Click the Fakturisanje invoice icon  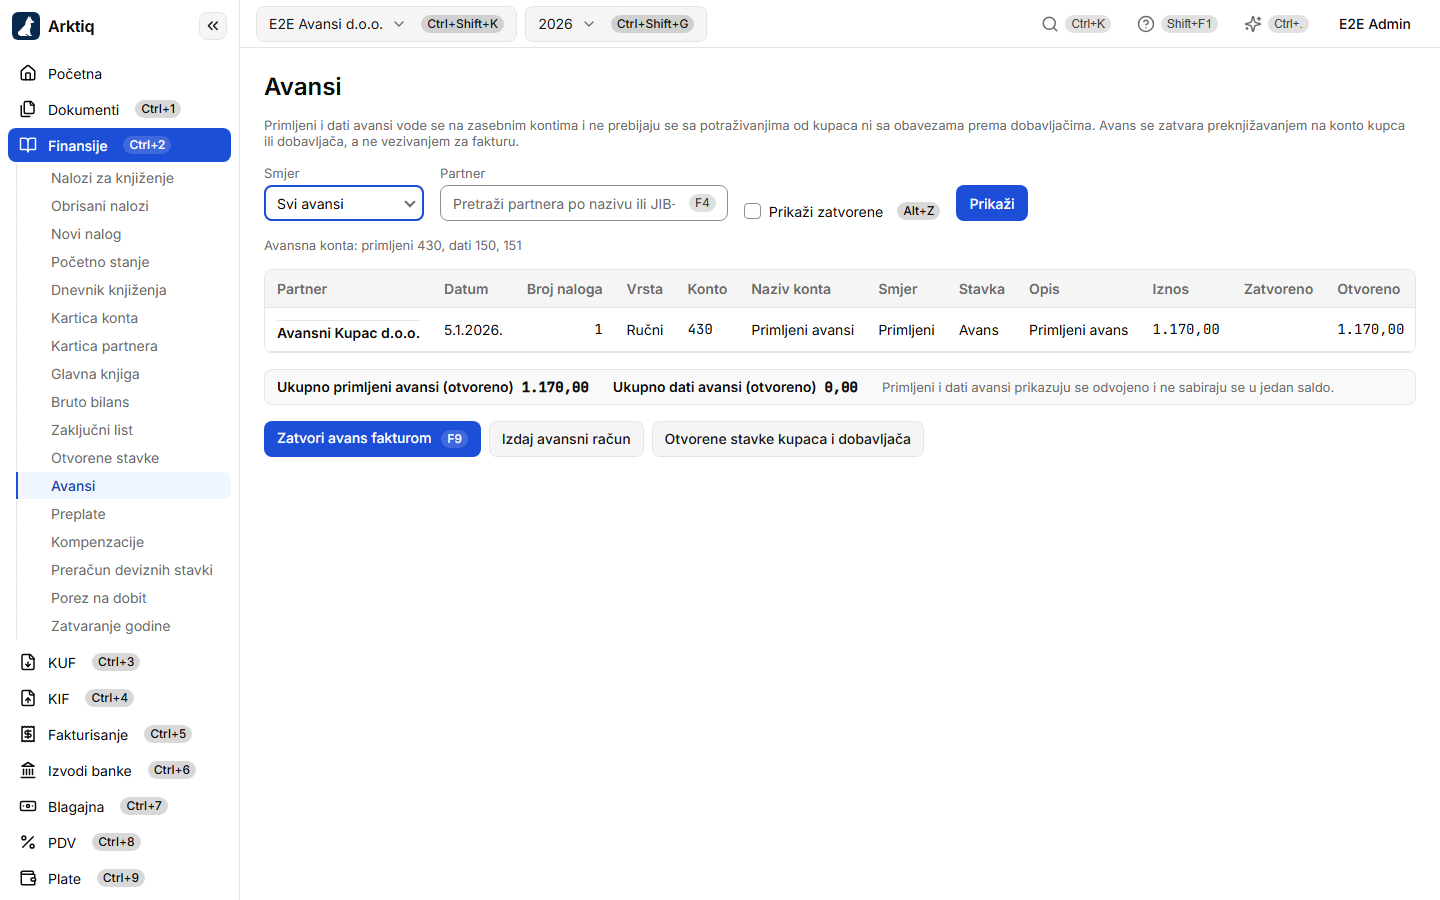pyautogui.click(x=28, y=734)
